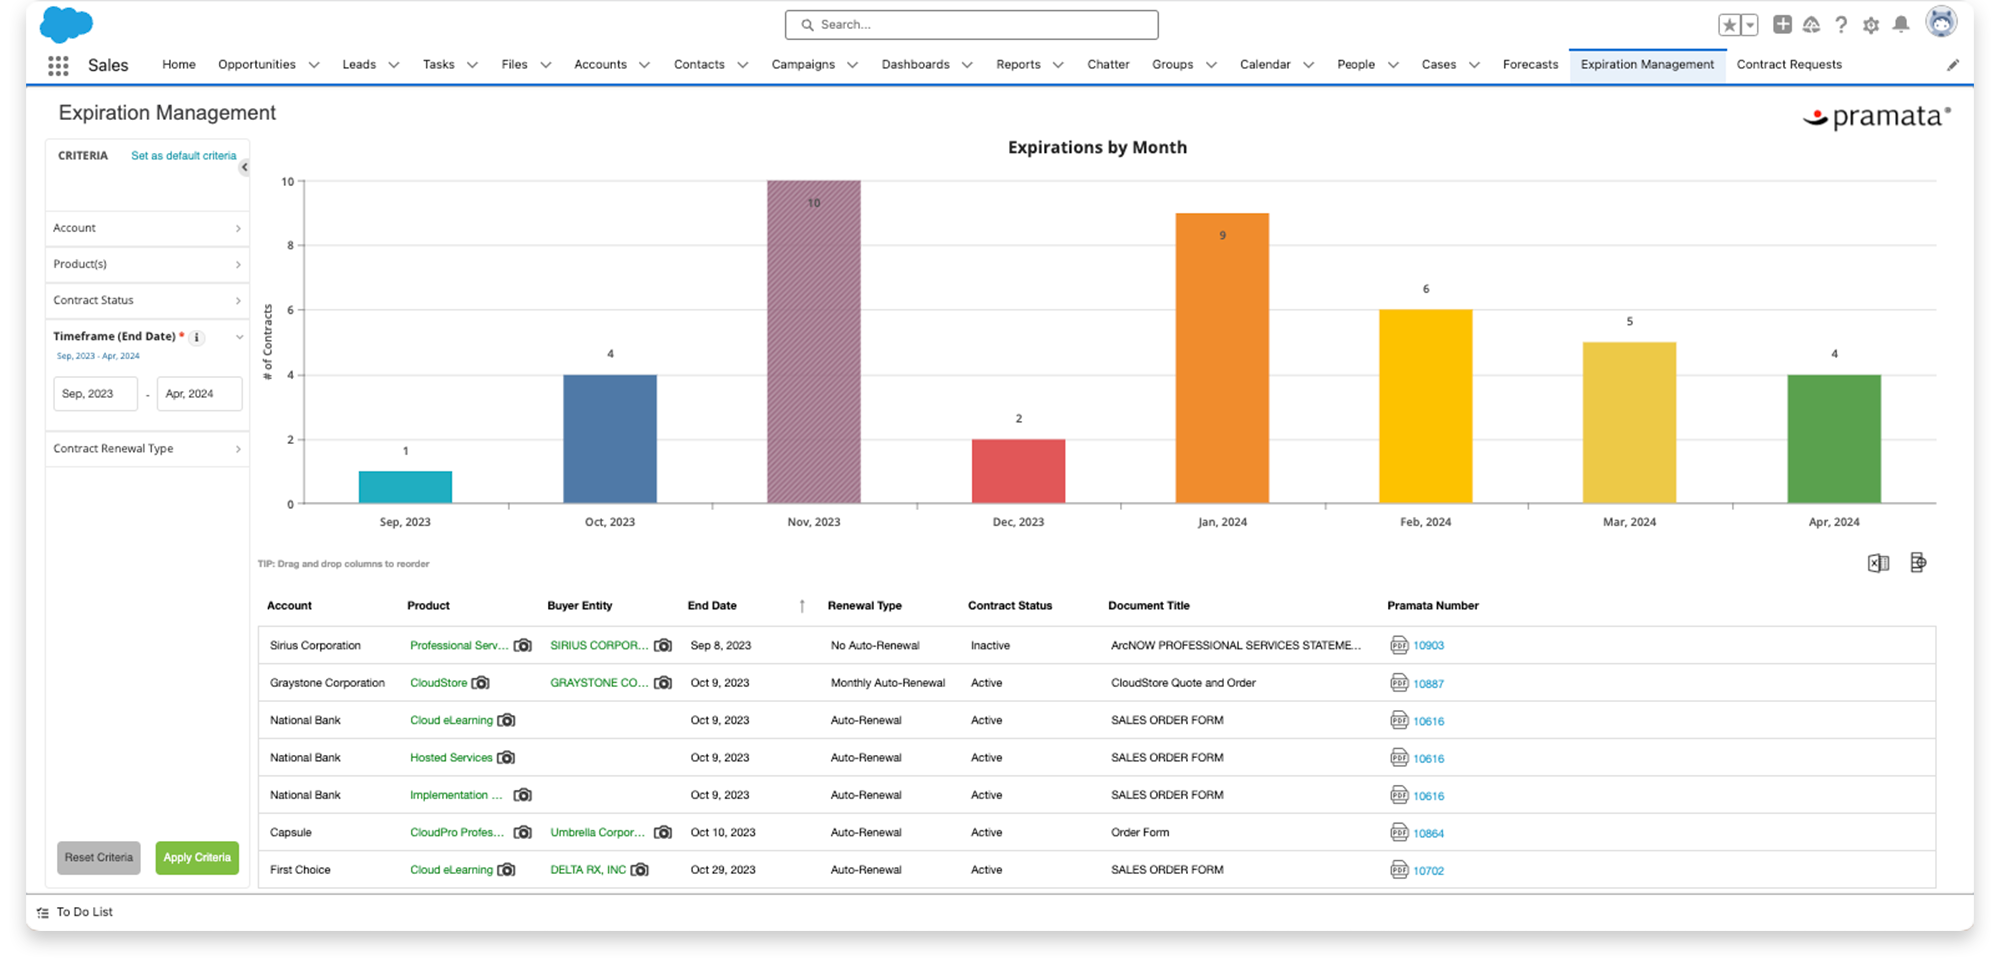Click the Favorites star icon
The height and width of the screenshot is (962, 2000).
[1729, 25]
